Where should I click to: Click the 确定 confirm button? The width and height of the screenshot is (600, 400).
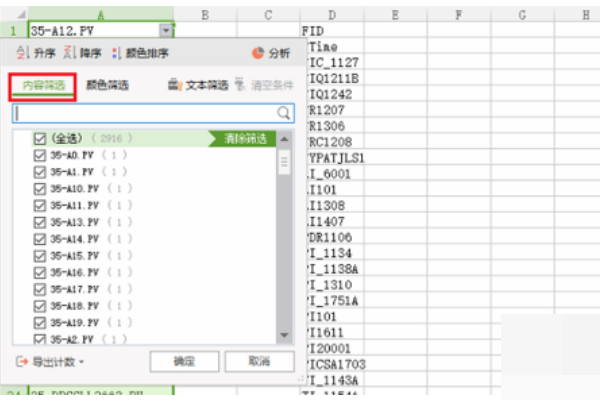tap(184, 361)
